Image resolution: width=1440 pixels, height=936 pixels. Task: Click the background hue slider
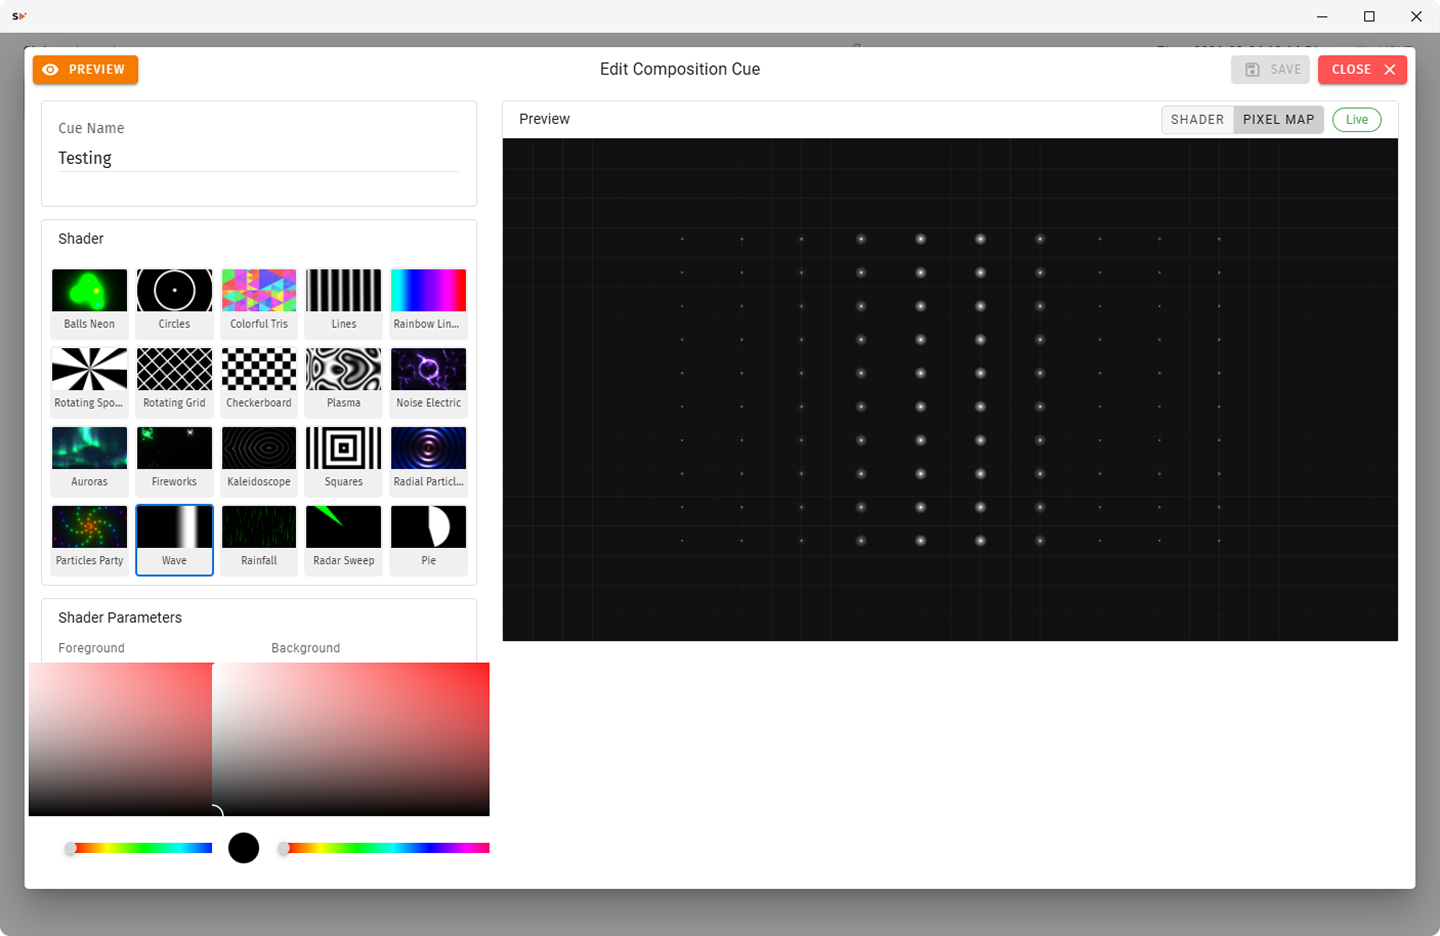(x=385, y=848)
